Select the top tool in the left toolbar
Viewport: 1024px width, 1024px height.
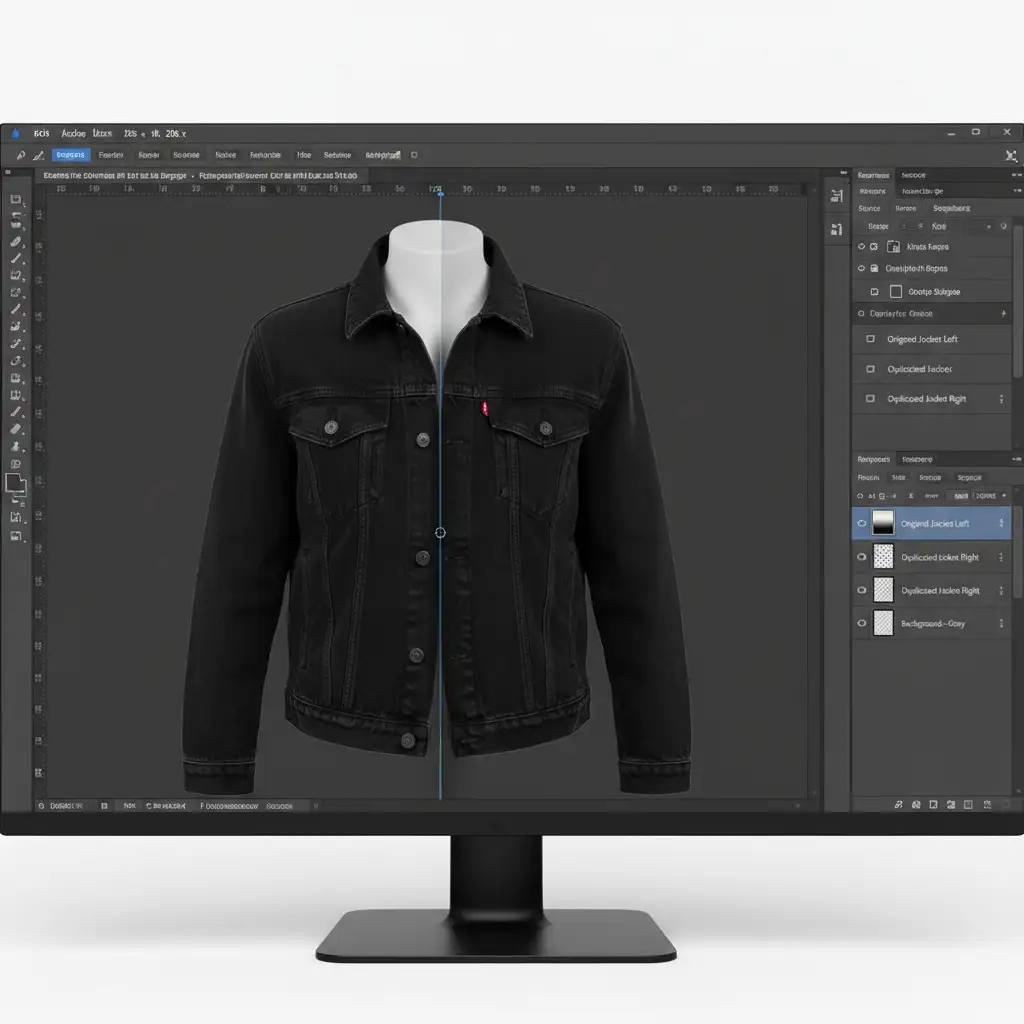coord(16,199)
